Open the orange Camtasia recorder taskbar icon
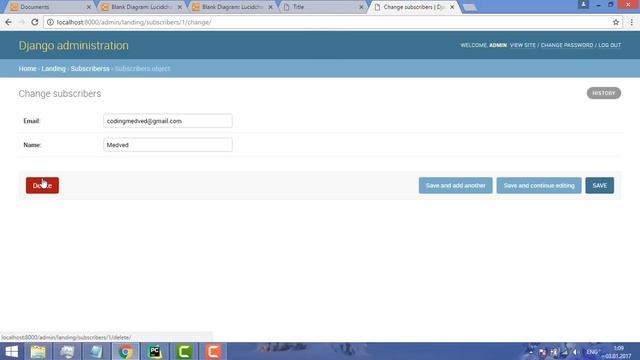 tap(213, 351)
